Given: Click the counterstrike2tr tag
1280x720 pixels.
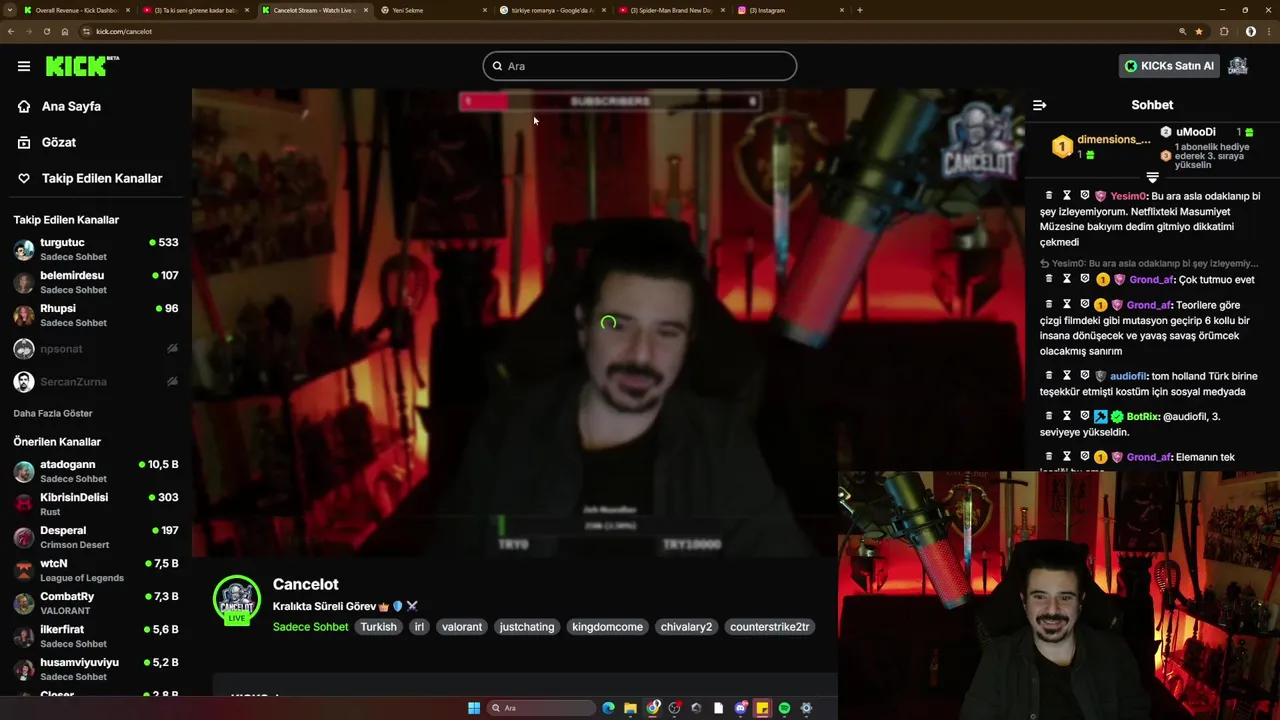Looking at the screenshot, I should tap(770, 627).
